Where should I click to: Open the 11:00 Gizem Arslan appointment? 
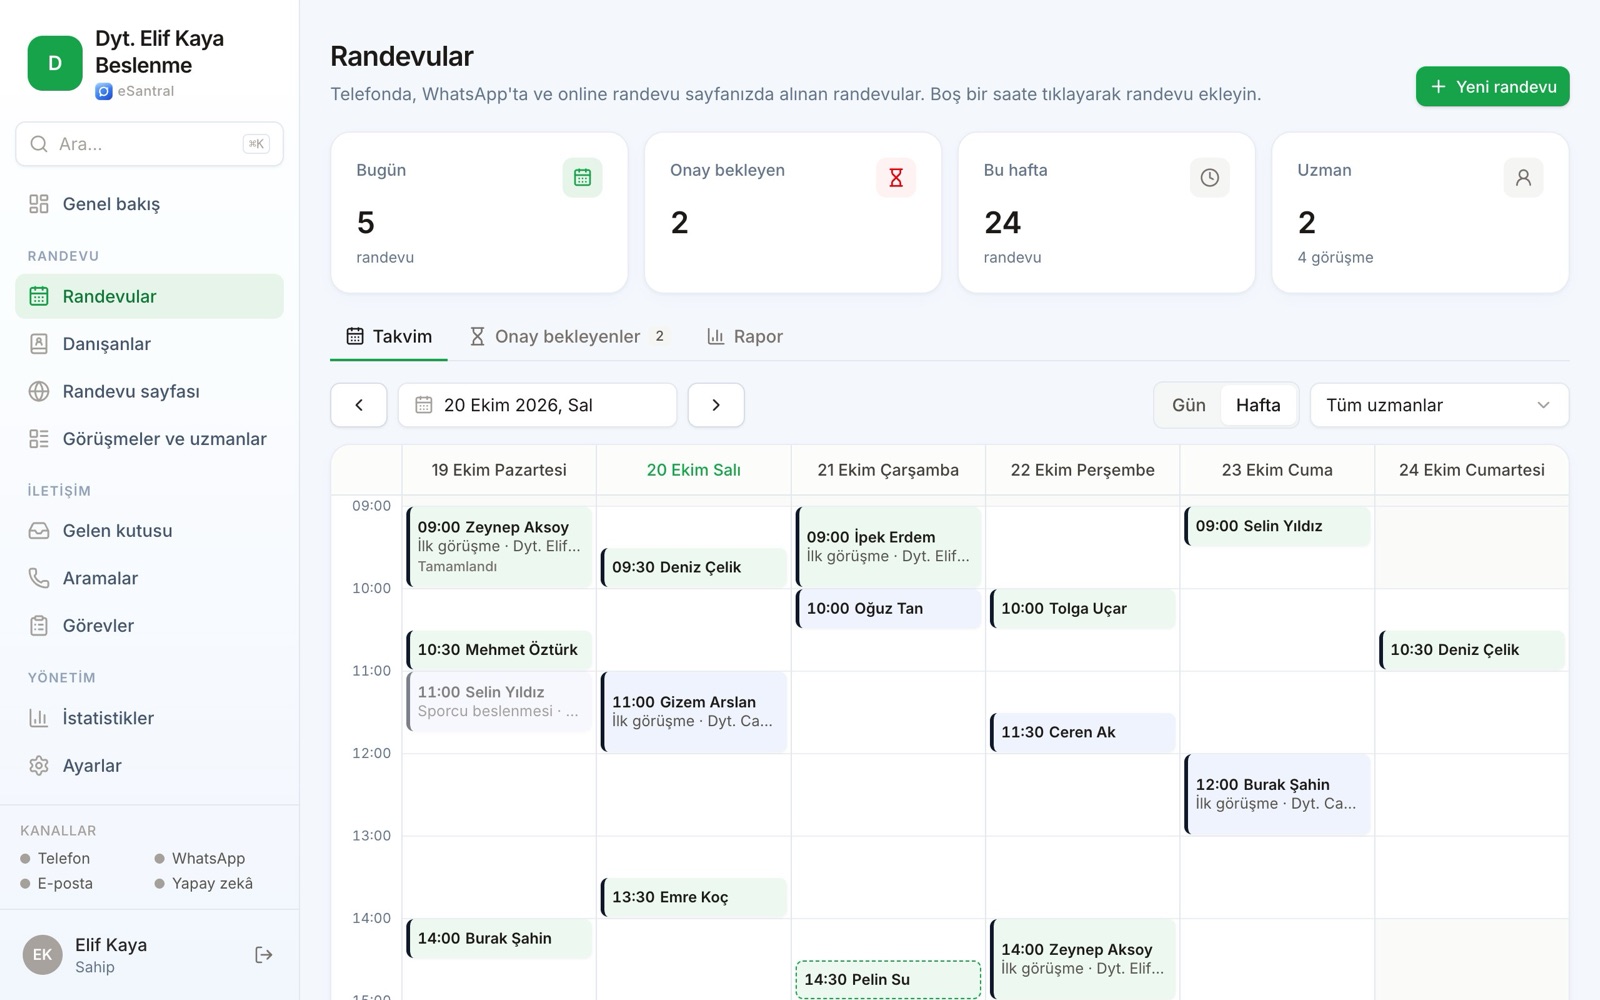click(x=693, y=712)
